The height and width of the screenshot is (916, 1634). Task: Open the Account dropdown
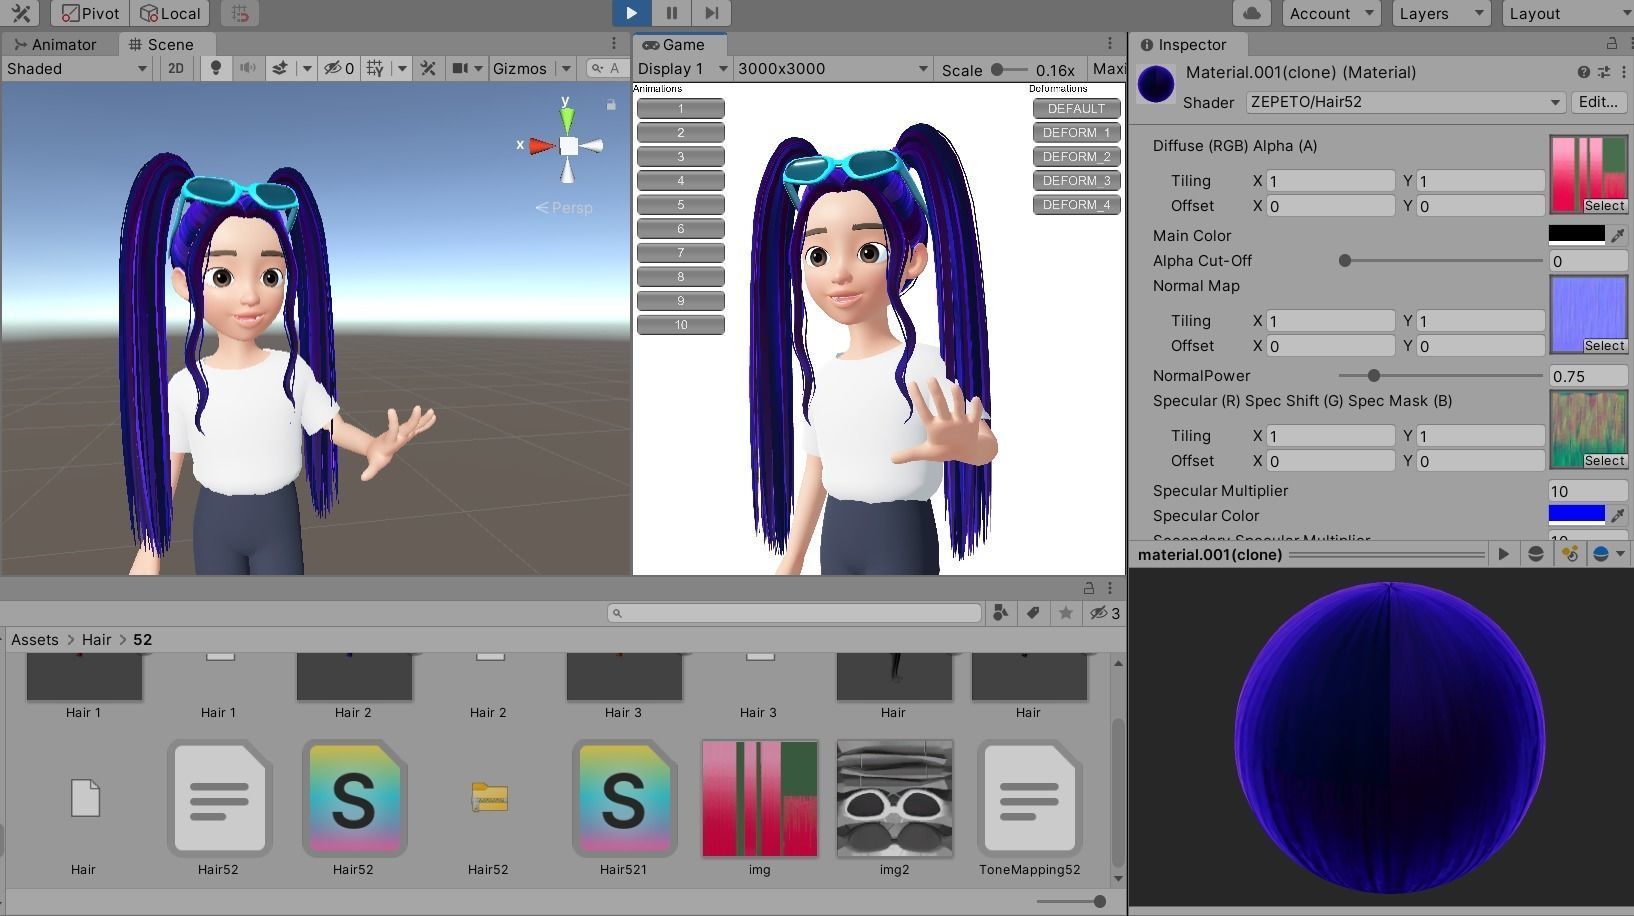pyautogui.click(x=1331, y=13)
